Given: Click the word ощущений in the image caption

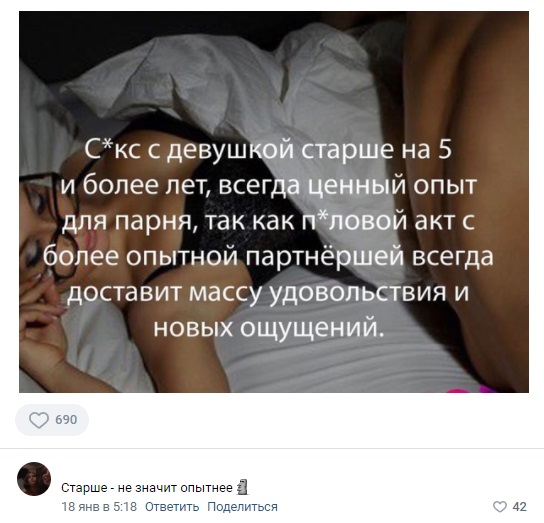Looking at the screenshot, I should click(313, 327).
